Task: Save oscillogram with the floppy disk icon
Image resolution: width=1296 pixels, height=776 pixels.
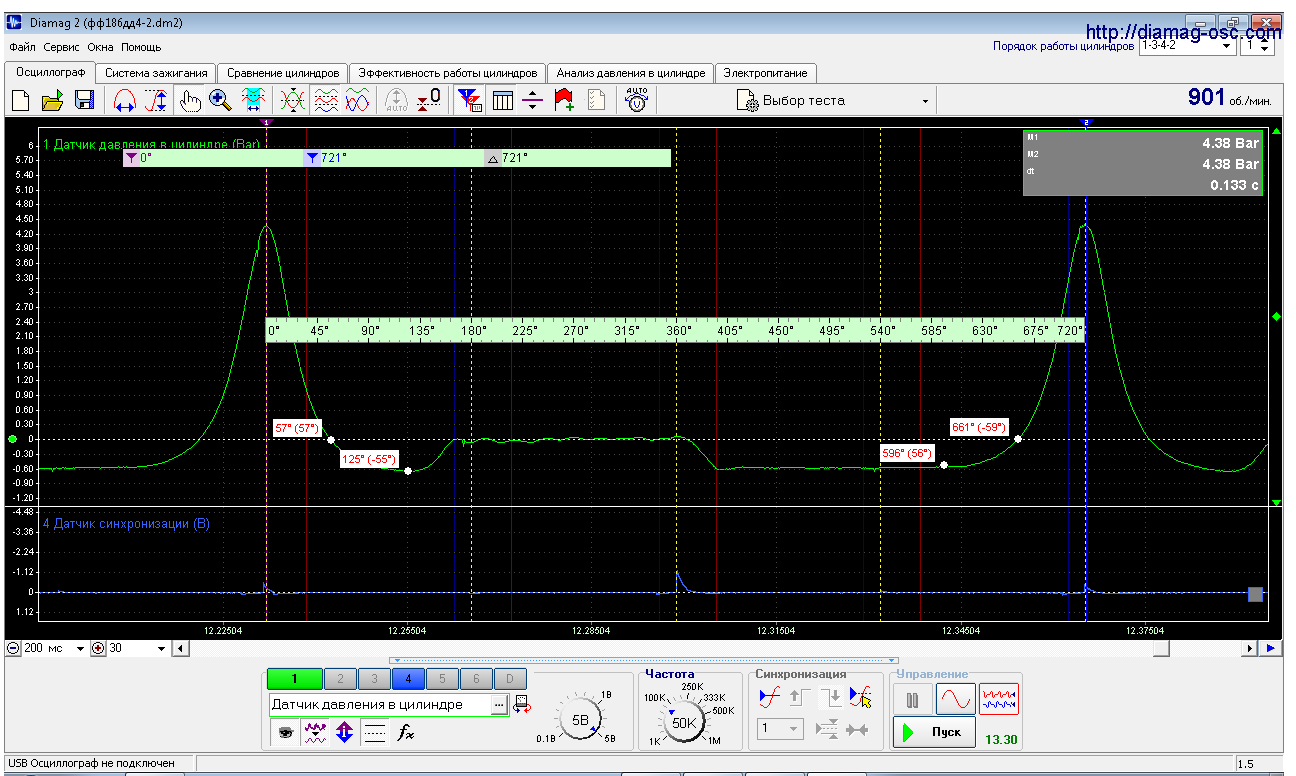Action: coord(84,100)
